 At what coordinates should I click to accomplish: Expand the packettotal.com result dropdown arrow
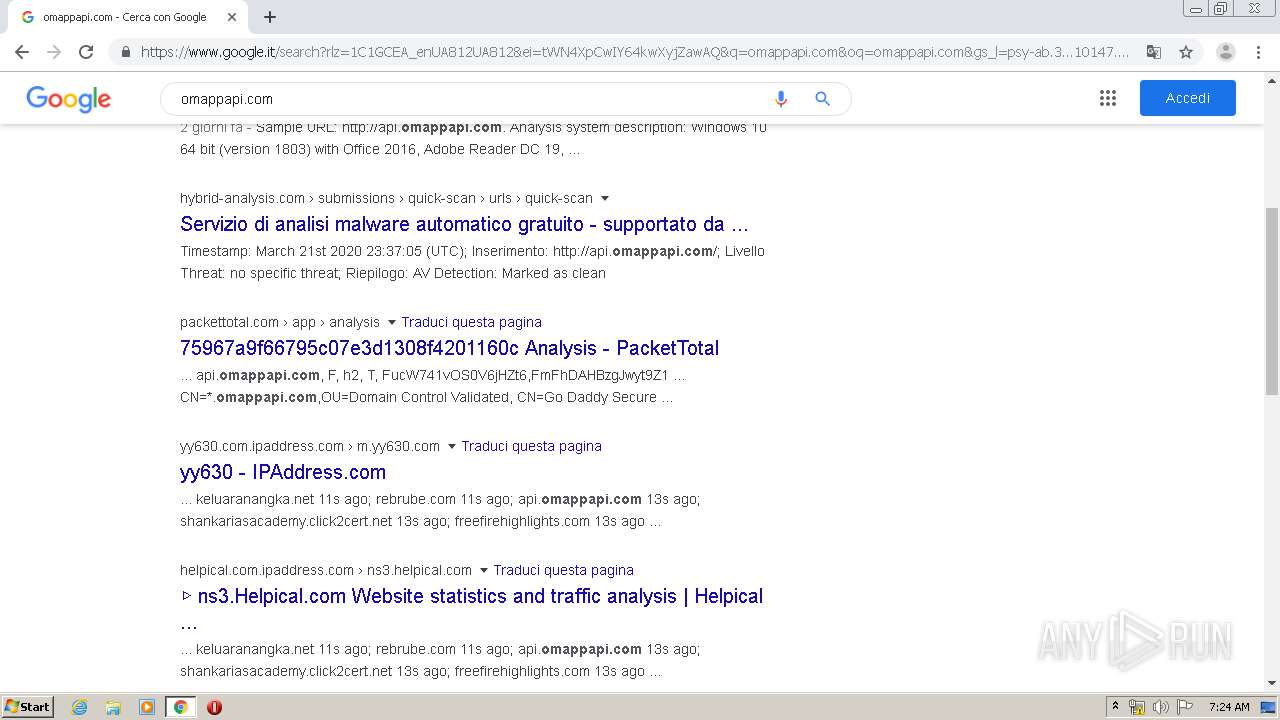(x=392, y=323)
